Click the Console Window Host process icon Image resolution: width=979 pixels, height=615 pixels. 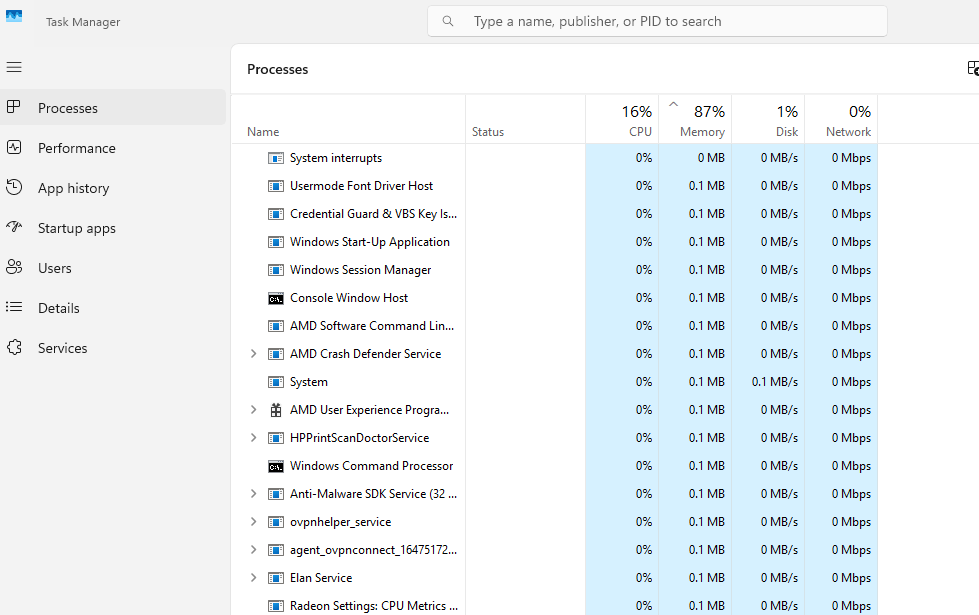coord(276,298)
